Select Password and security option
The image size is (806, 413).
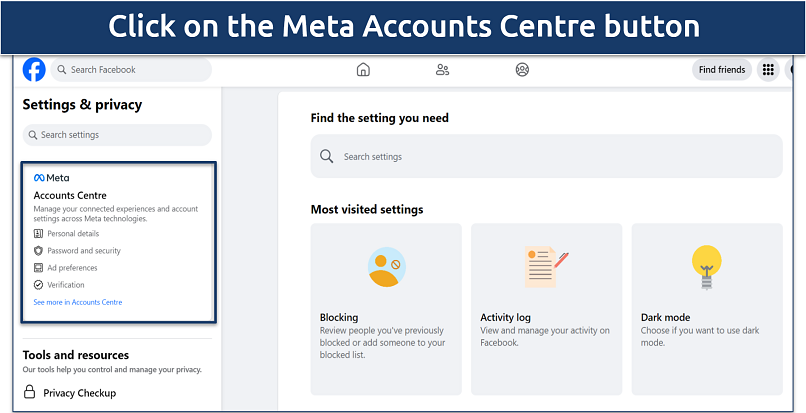click(84, 251)
